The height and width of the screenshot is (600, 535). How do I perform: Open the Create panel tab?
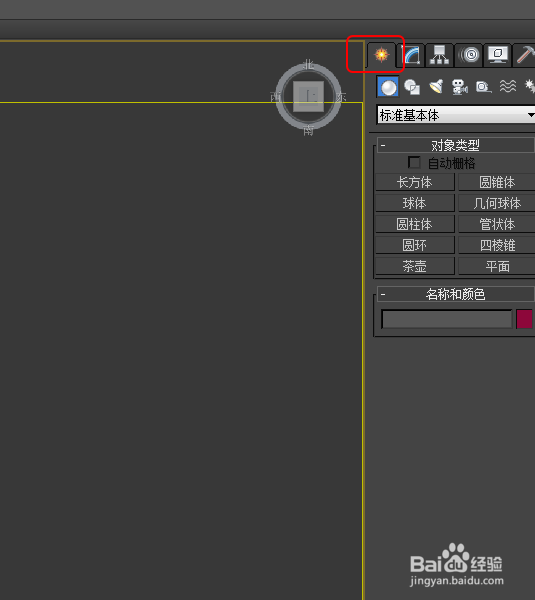[382, 55]
